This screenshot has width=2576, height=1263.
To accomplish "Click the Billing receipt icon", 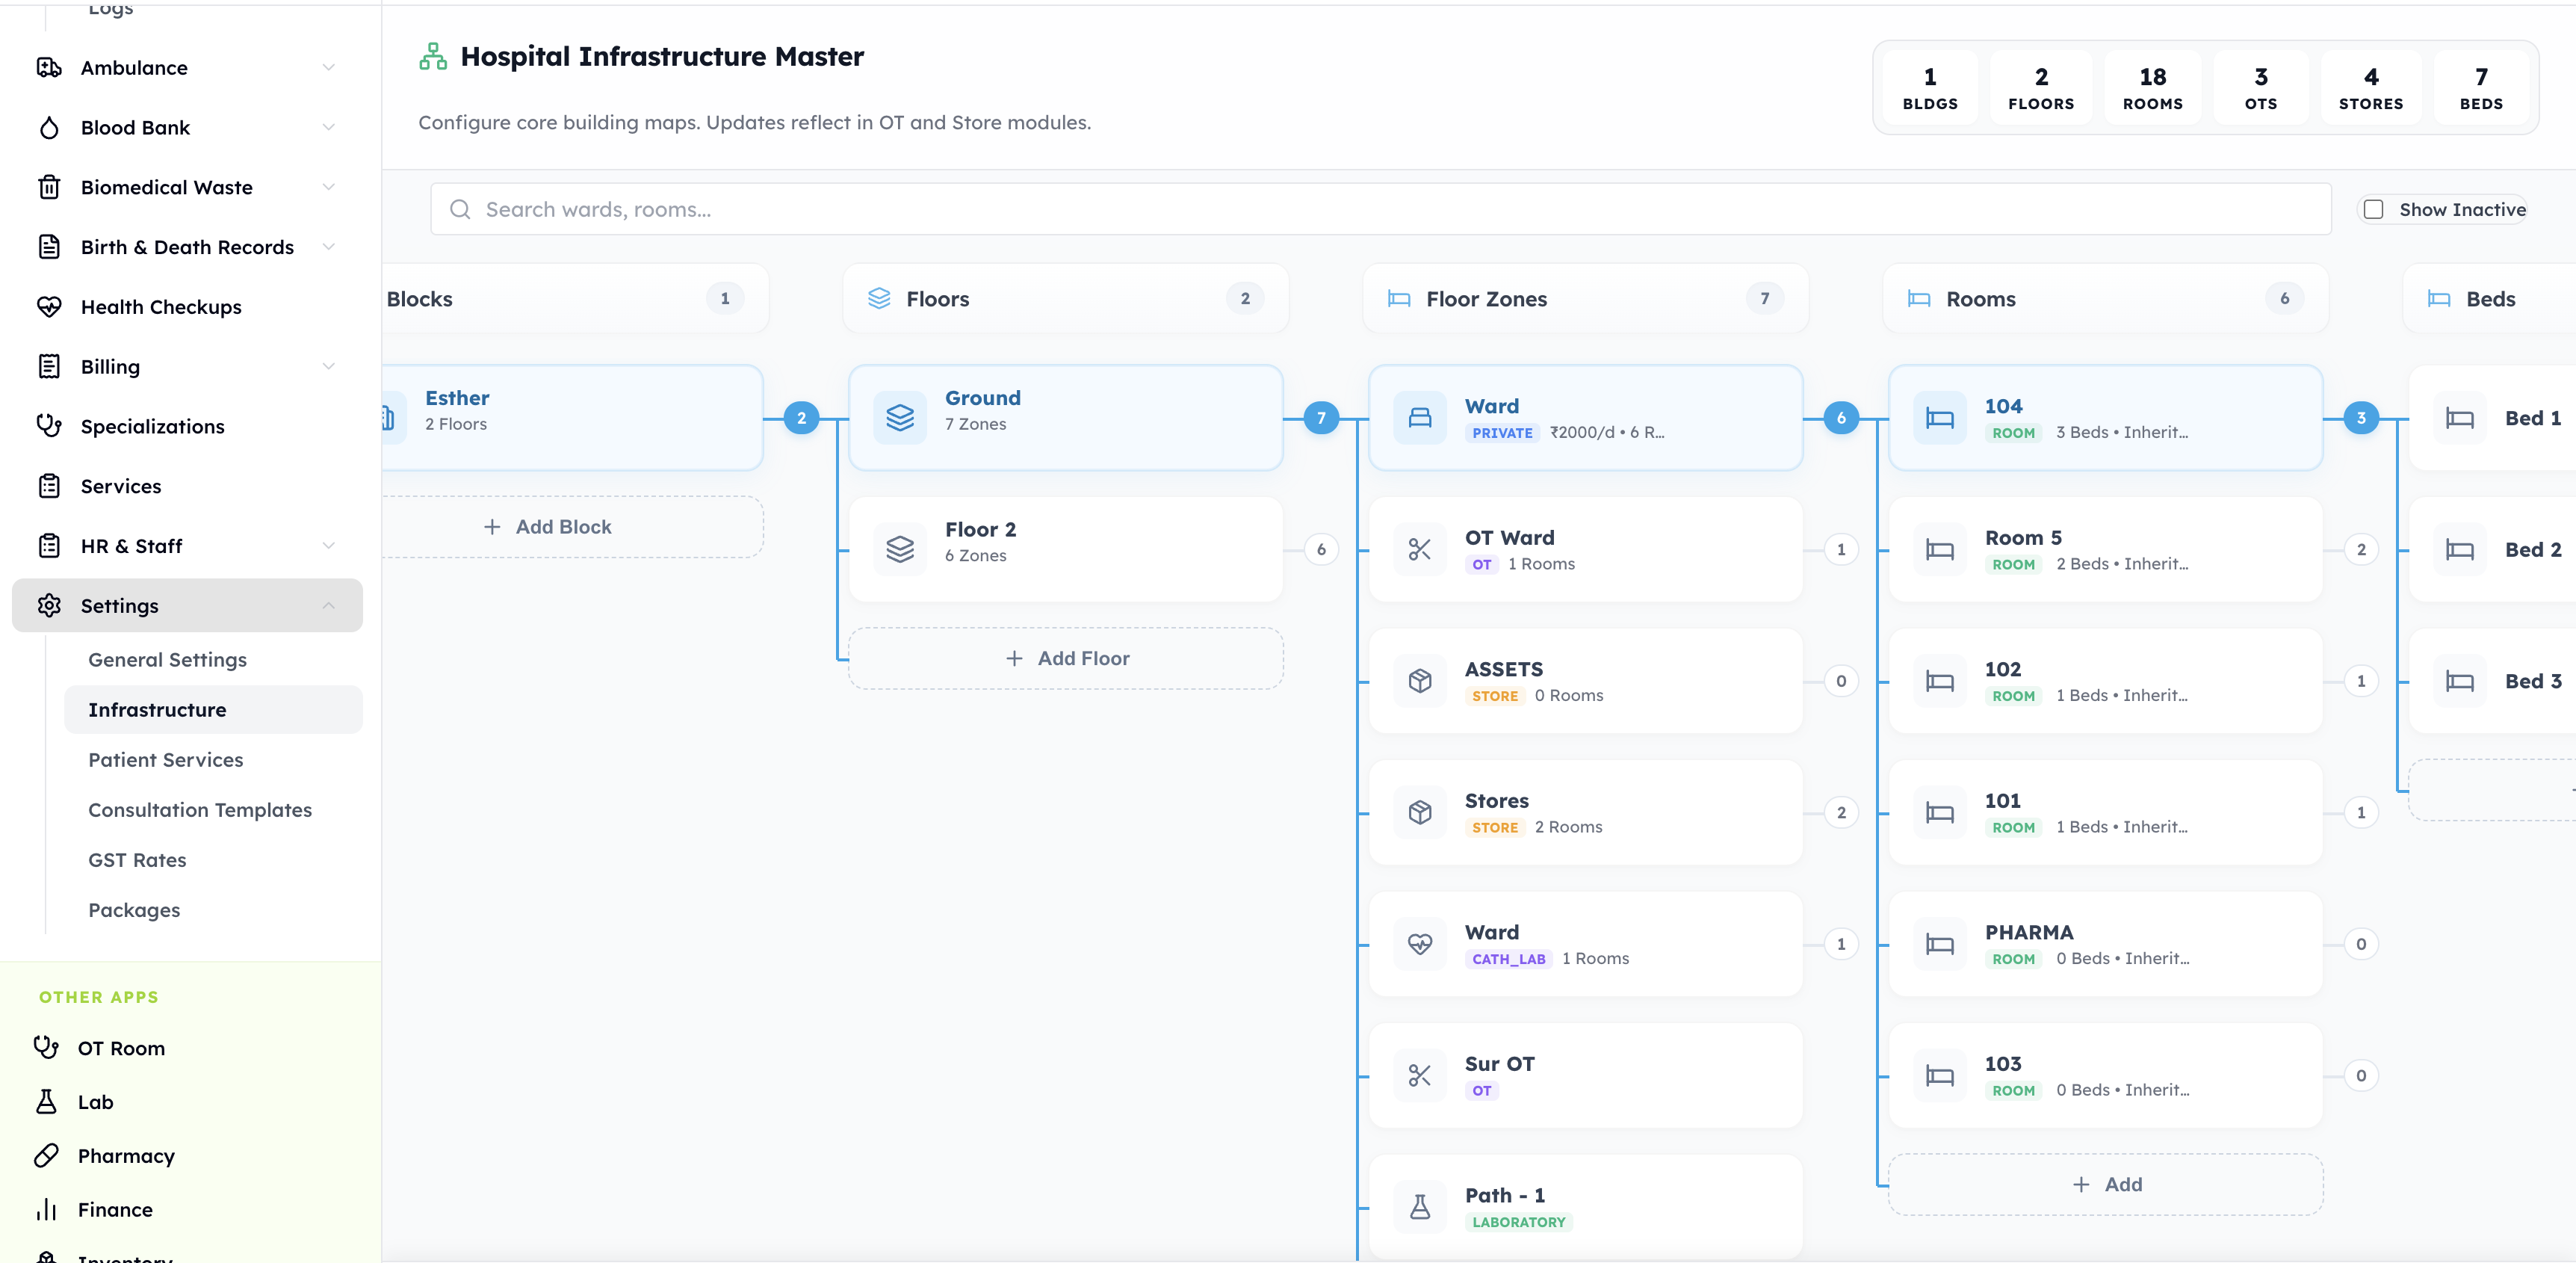I will tap(49, 366).
